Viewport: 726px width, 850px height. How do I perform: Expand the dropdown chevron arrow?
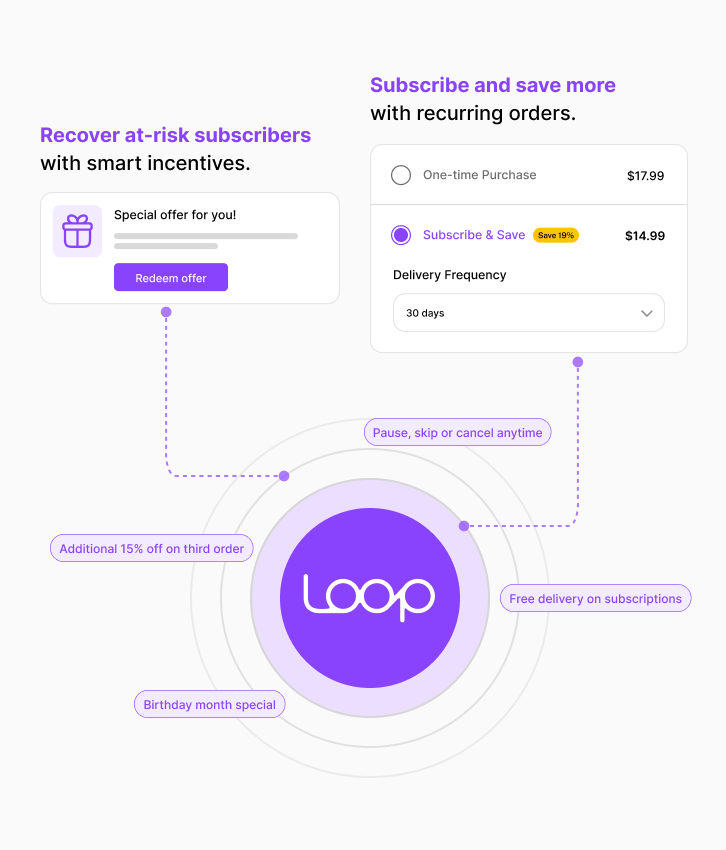tap(646, 313)
